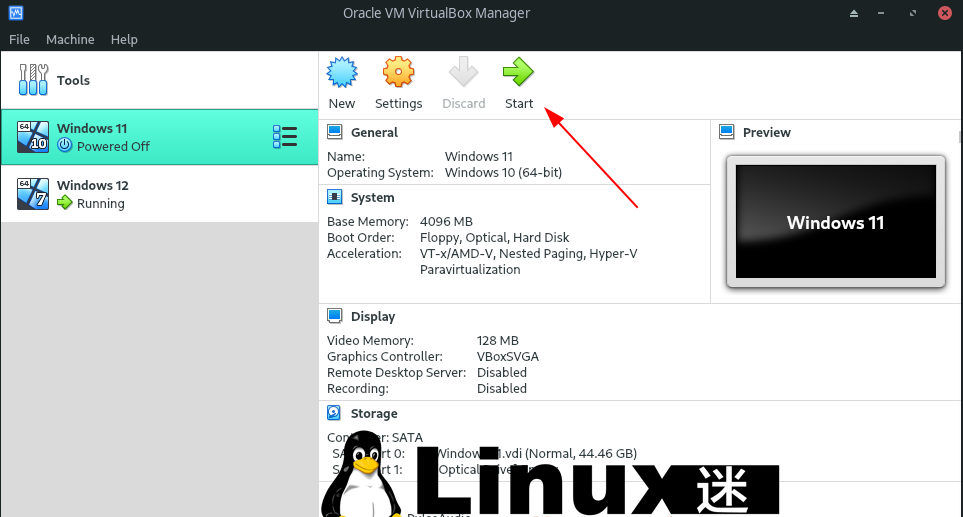Click the Powered Off status icon

point(64,146)
